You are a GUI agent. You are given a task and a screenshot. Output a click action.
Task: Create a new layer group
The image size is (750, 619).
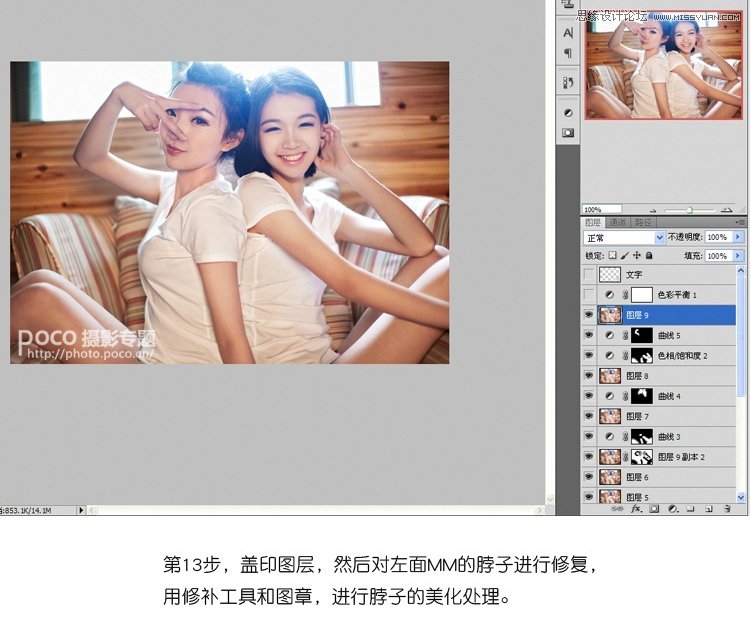[x=690, y=508]
